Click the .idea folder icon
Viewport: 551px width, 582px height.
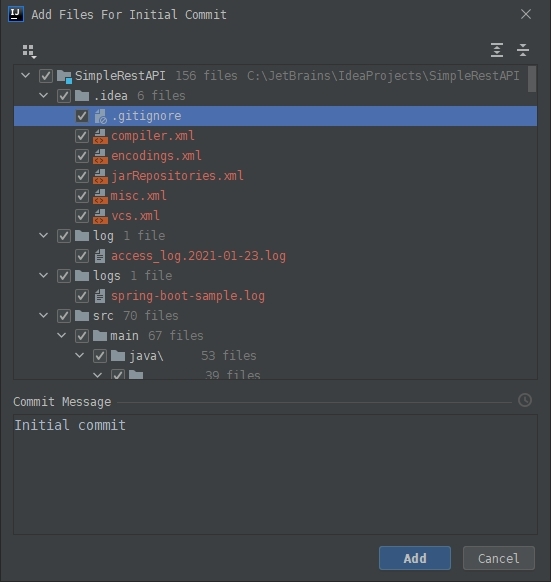(82, 96)
